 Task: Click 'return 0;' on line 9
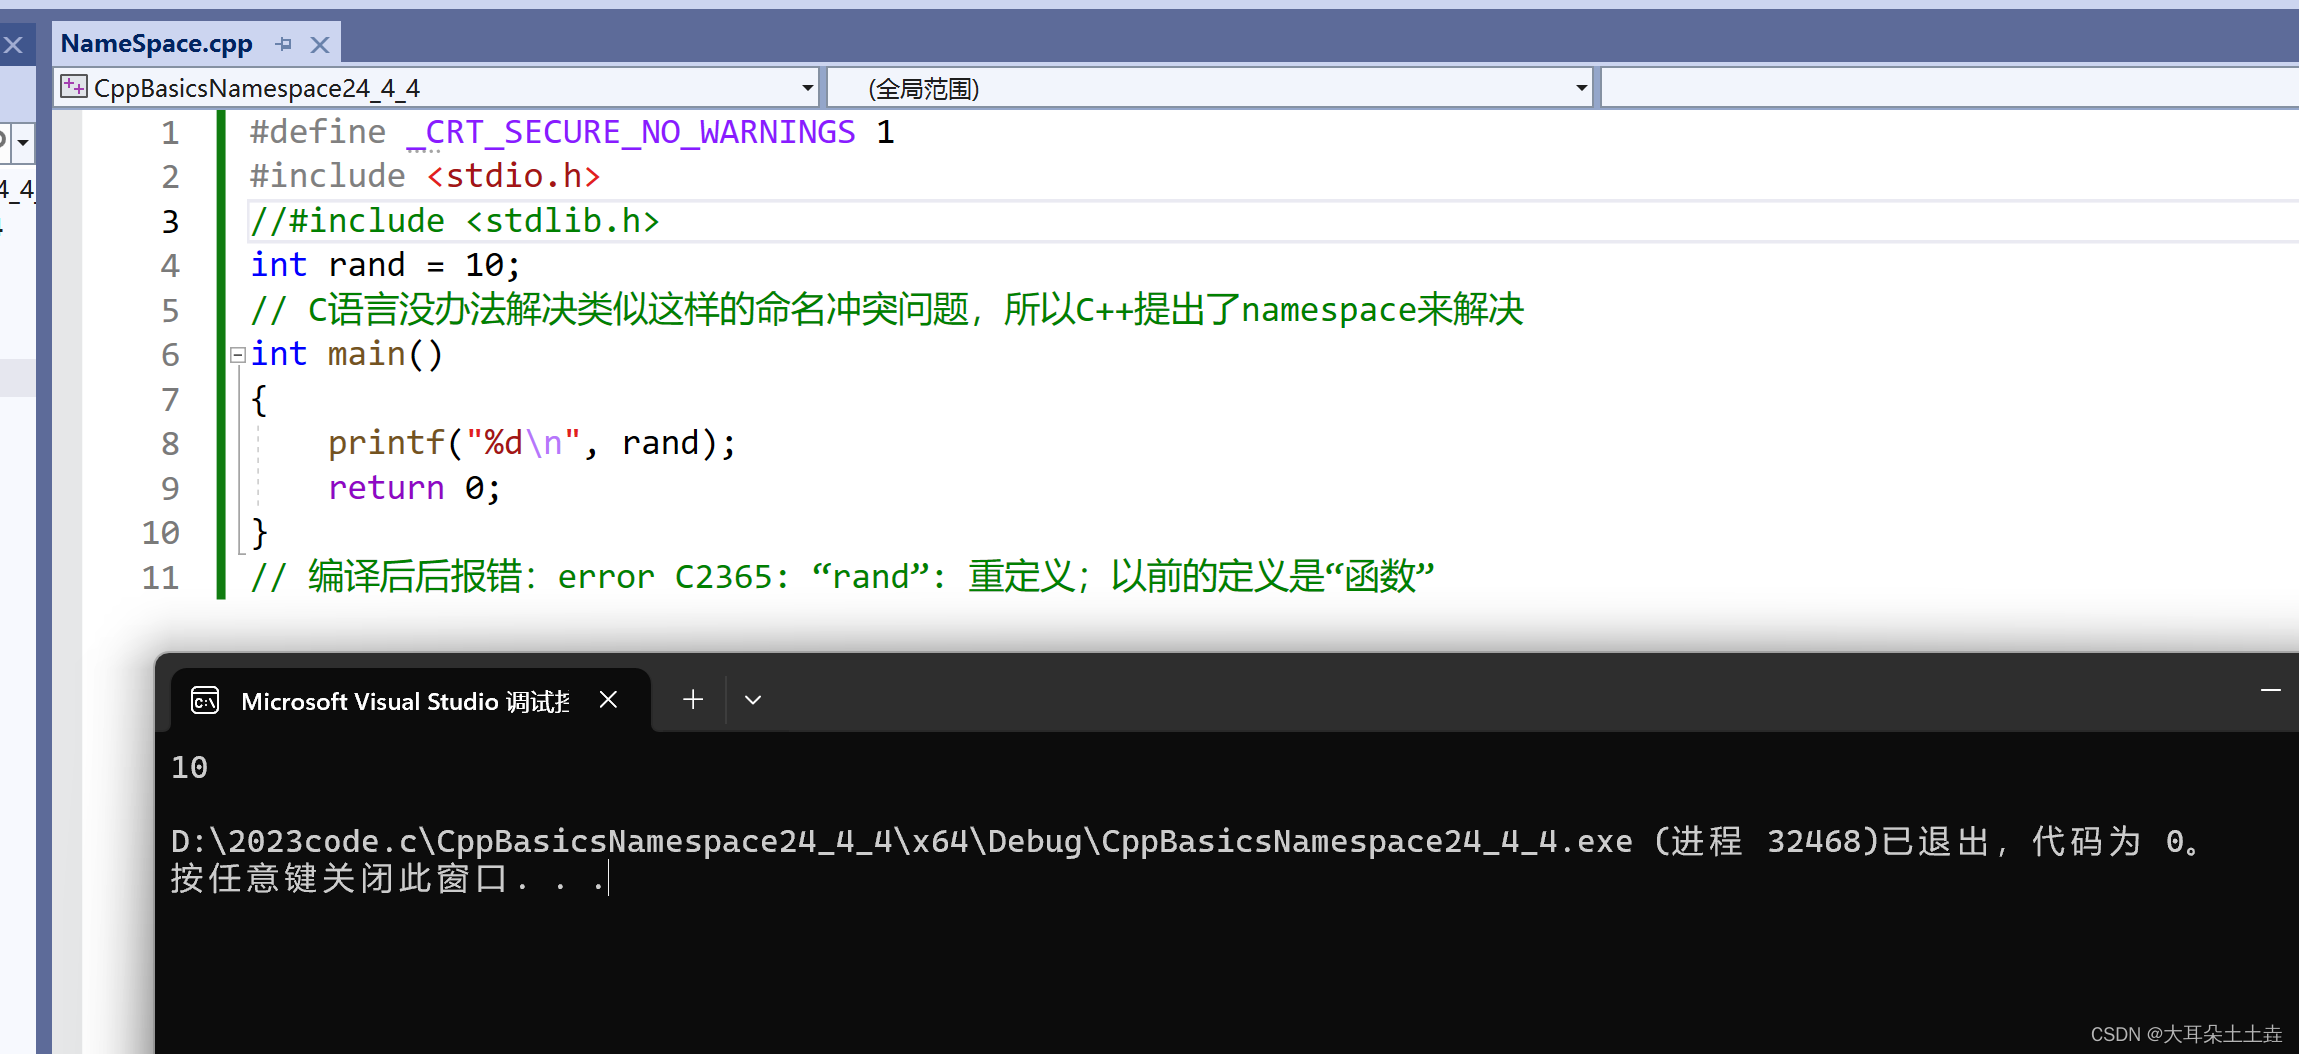click(x=414, y=488)
